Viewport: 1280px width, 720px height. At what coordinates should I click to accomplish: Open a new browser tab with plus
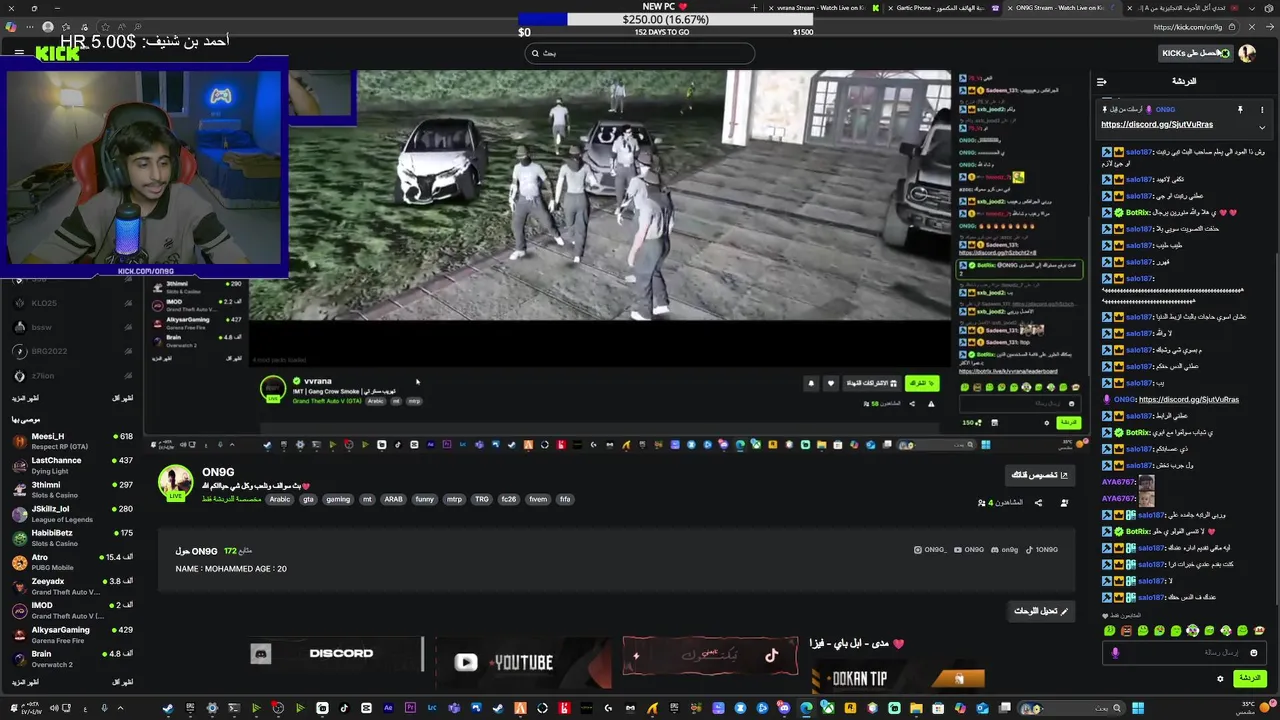755,8
